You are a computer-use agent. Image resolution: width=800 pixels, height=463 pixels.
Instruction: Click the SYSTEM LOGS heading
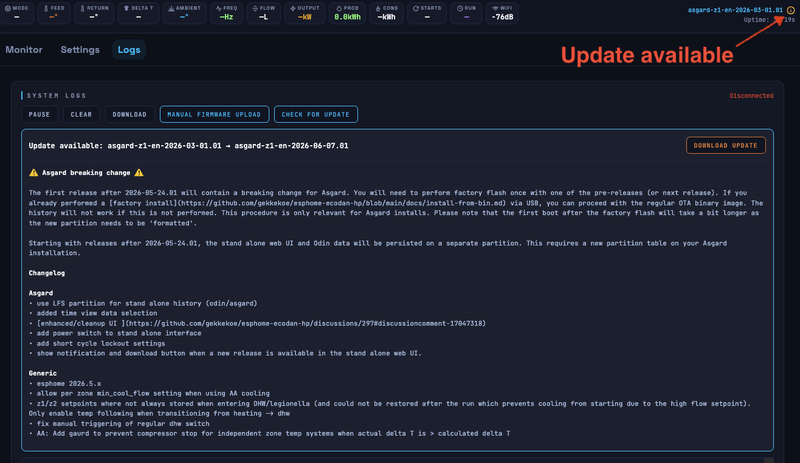point(57,95)
